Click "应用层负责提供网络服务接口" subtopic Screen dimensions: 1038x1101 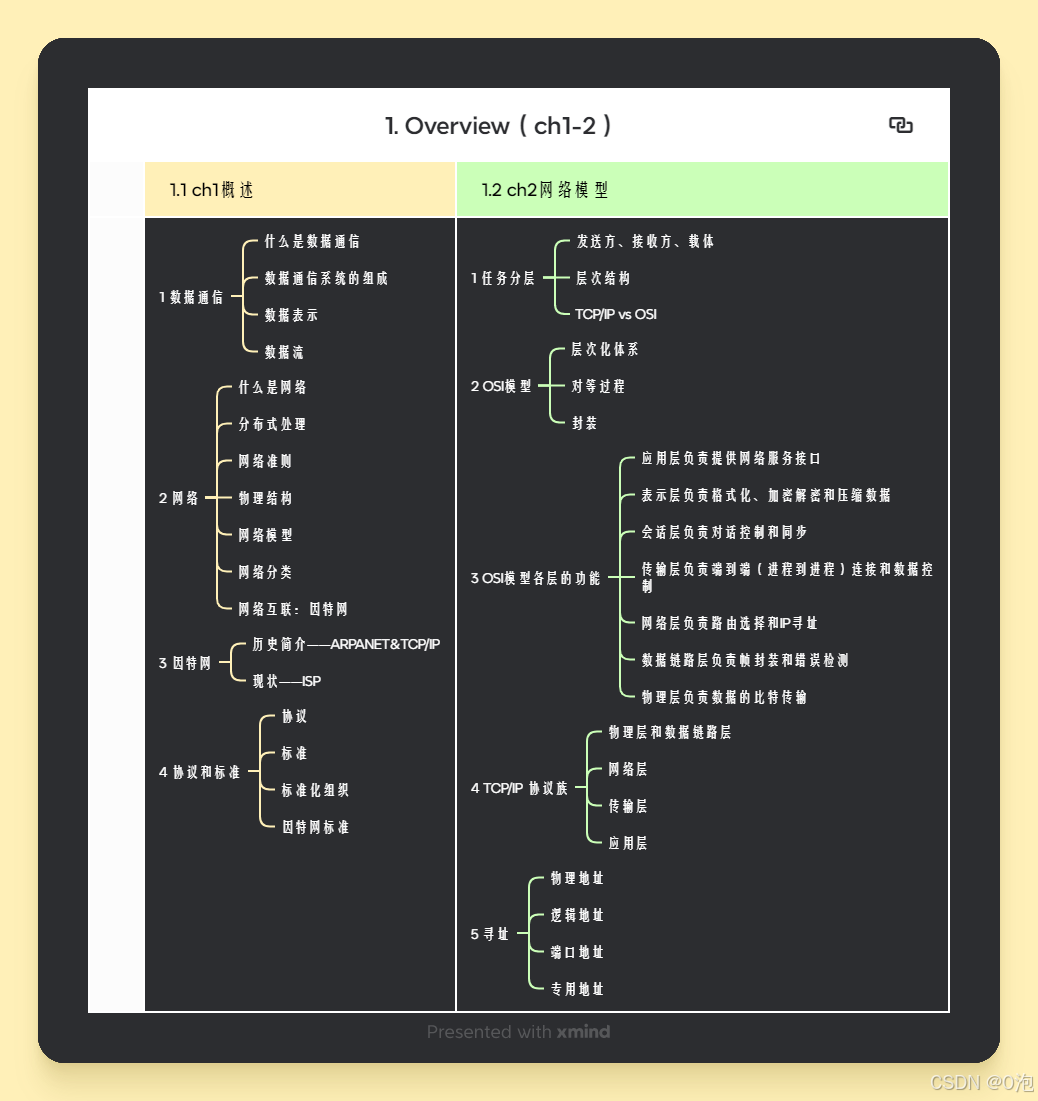731,459
